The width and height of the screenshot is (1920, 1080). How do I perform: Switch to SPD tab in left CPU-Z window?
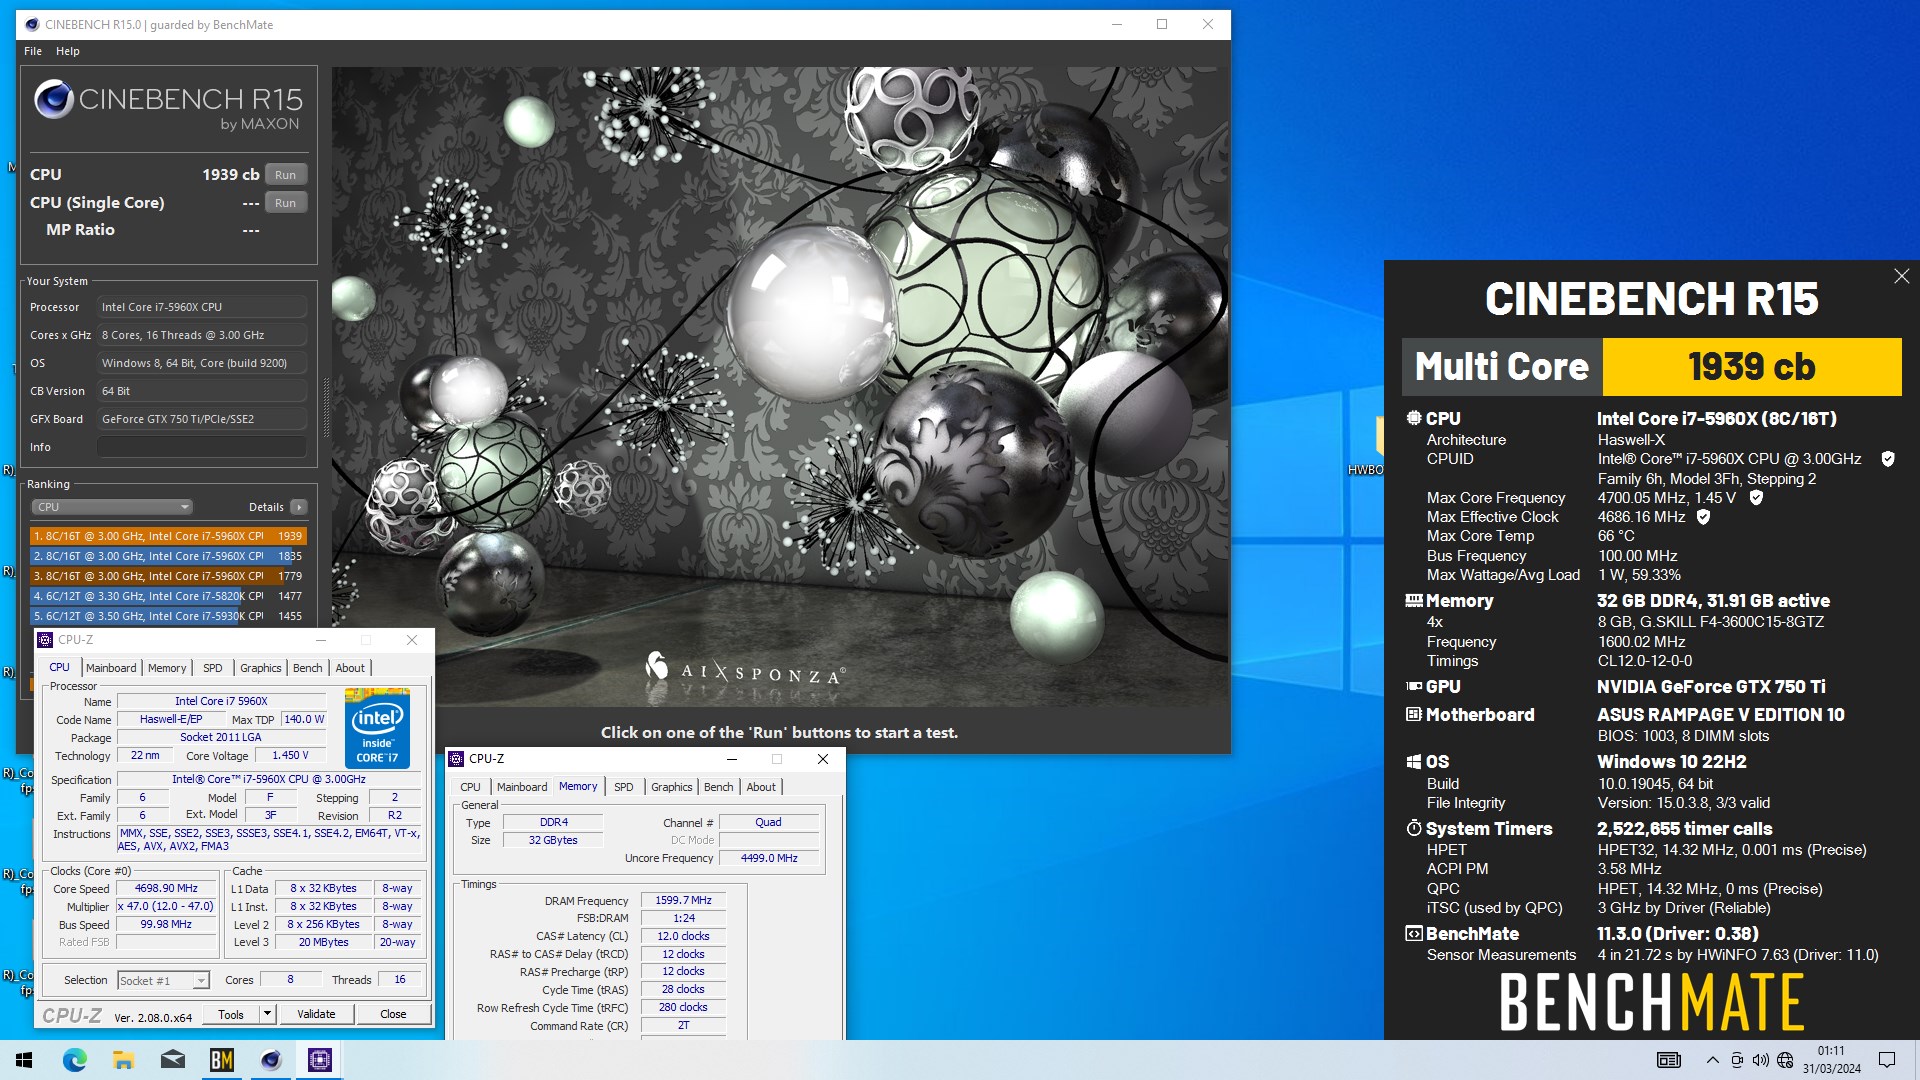click(213, 668)
